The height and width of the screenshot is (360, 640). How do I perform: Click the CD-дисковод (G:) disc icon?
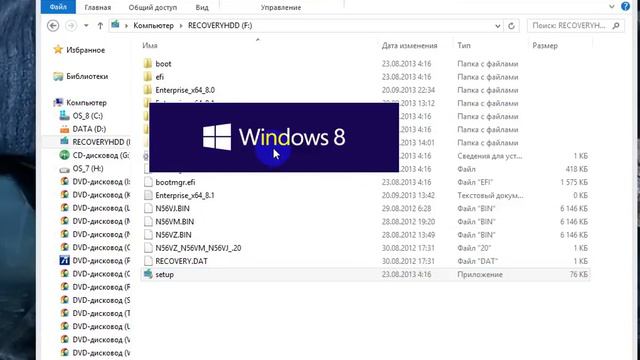pyautogui.click(x=64, y=155)
